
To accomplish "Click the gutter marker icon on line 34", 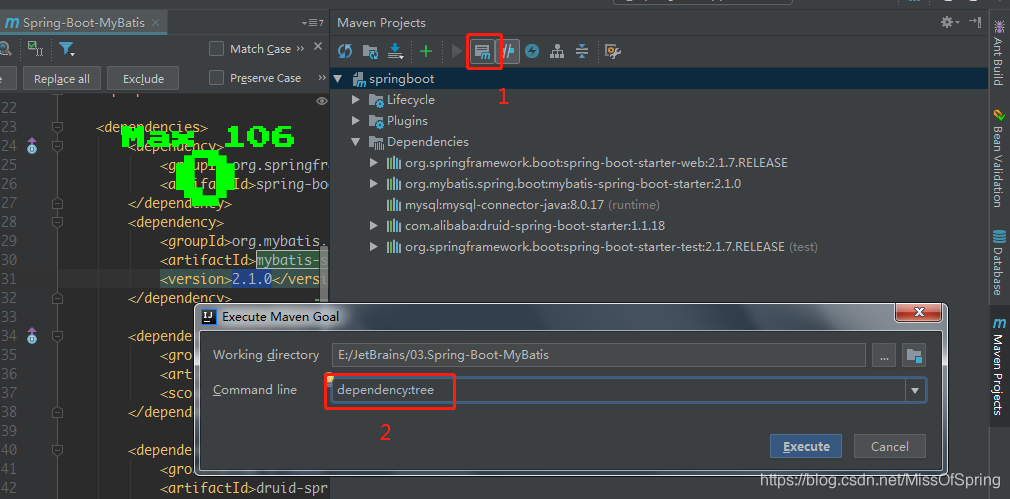I will (32, 335).
